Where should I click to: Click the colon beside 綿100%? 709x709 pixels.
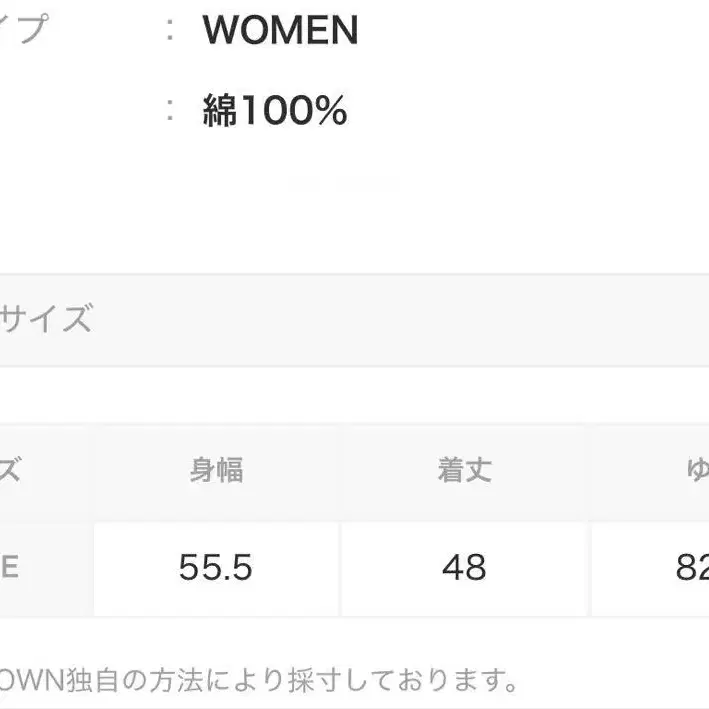click(171, 111)
